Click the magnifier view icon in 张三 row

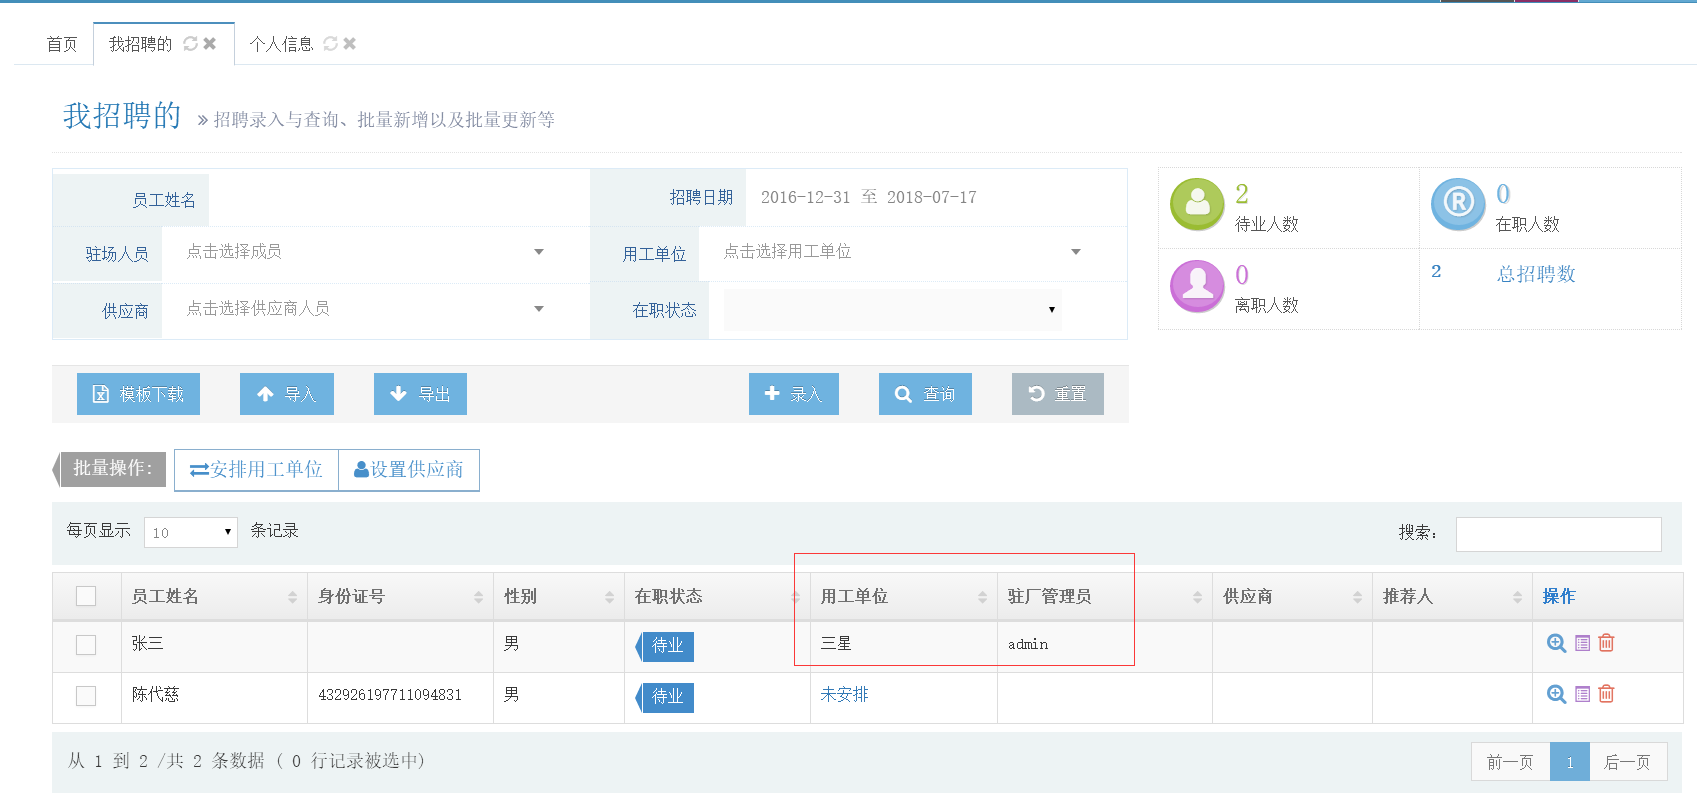tap(1556, 643)
